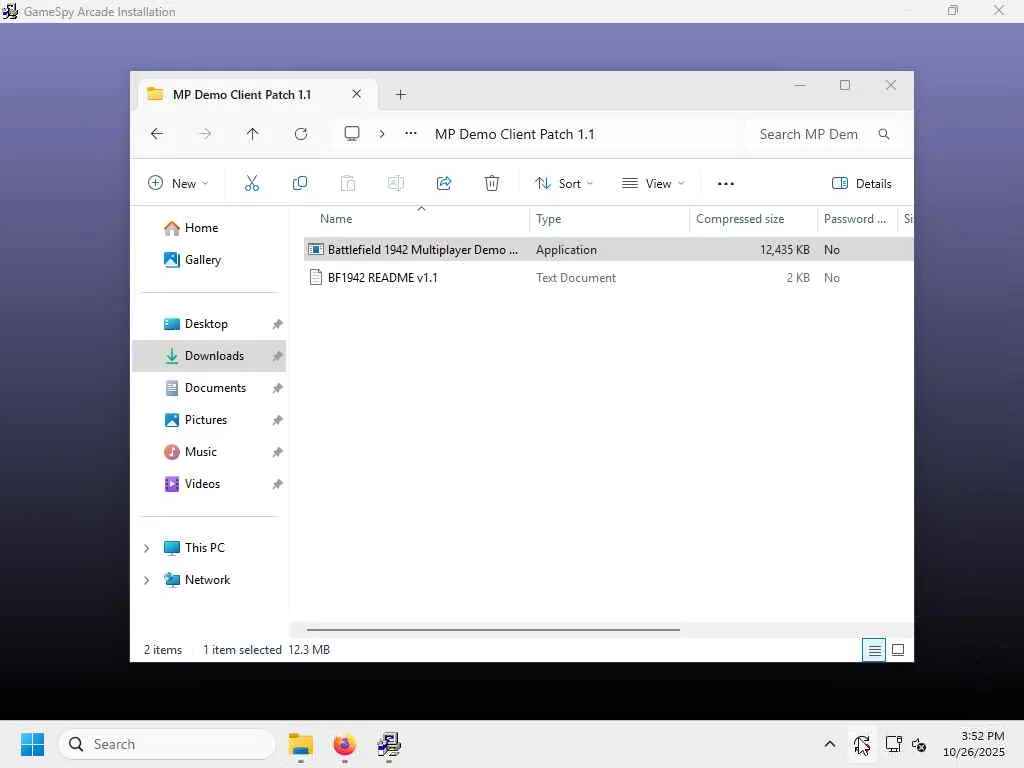The image size is (1024, 768).
Task: Open Documents in the sidebar
Action: click(x=216, y=388)
